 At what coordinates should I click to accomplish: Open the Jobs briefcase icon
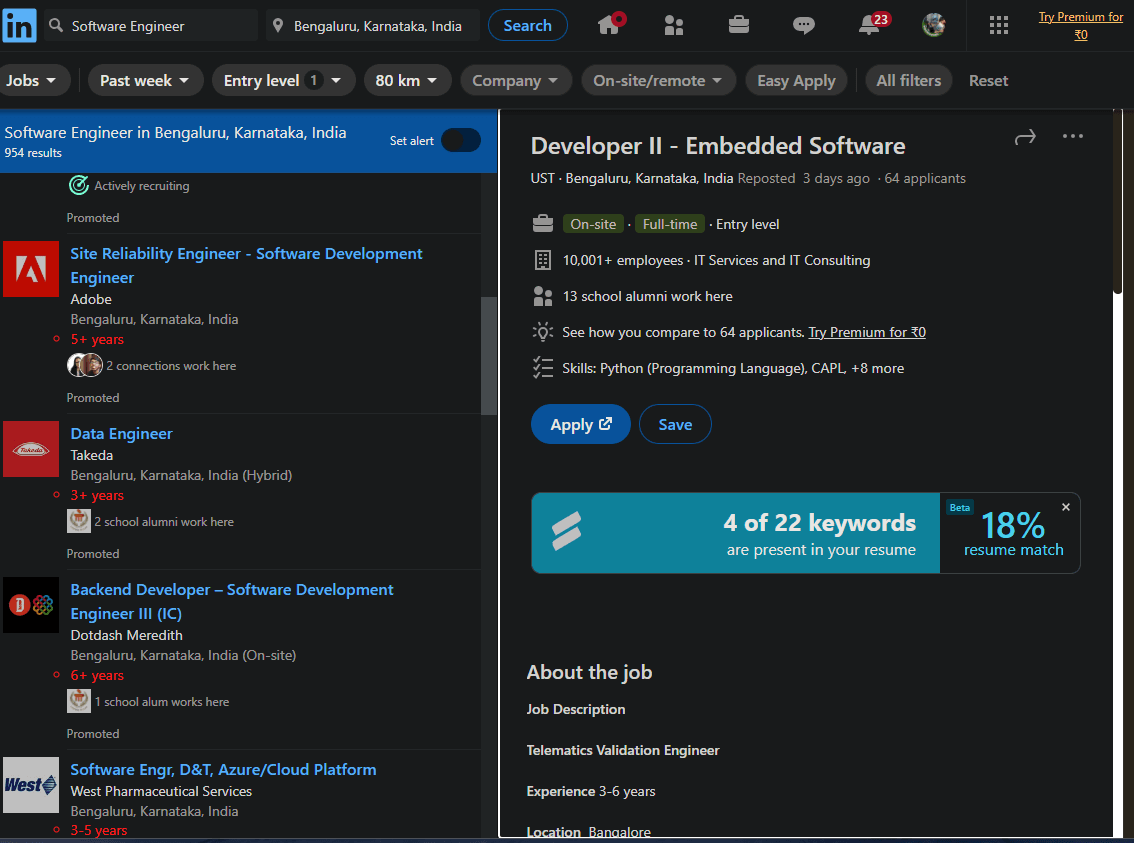pos(739,25)
